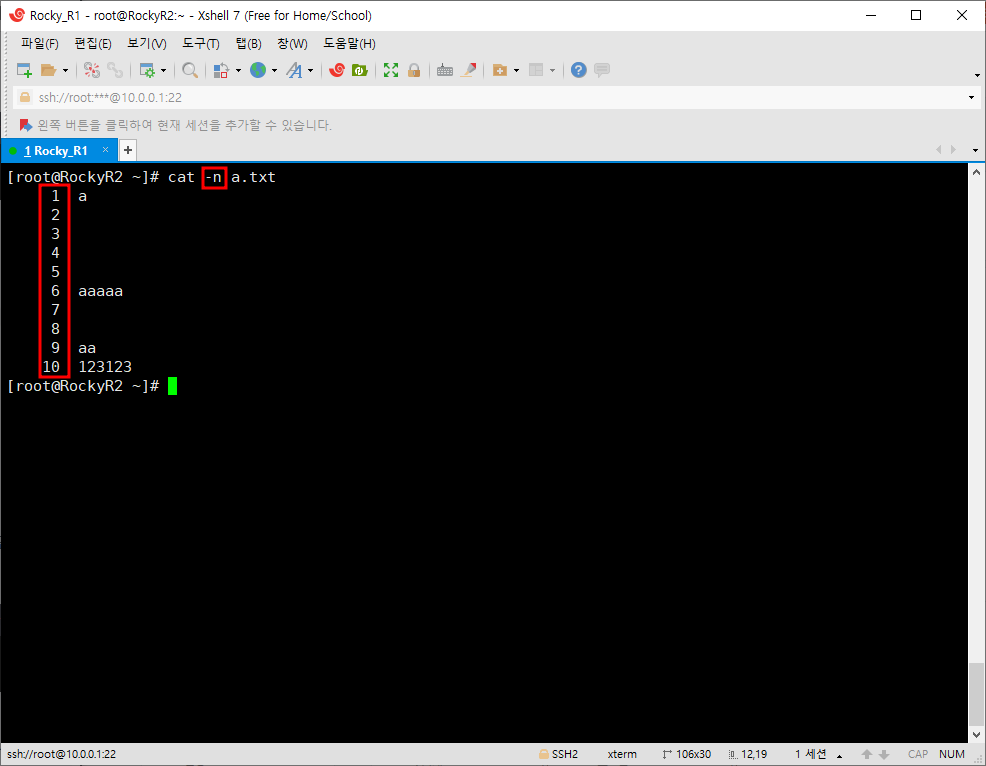The height and width of the screenshot is (766, 986).
Task: Expand the tools folder dropdown arrow
Action: pyautogui.click(x=516, y=70)
